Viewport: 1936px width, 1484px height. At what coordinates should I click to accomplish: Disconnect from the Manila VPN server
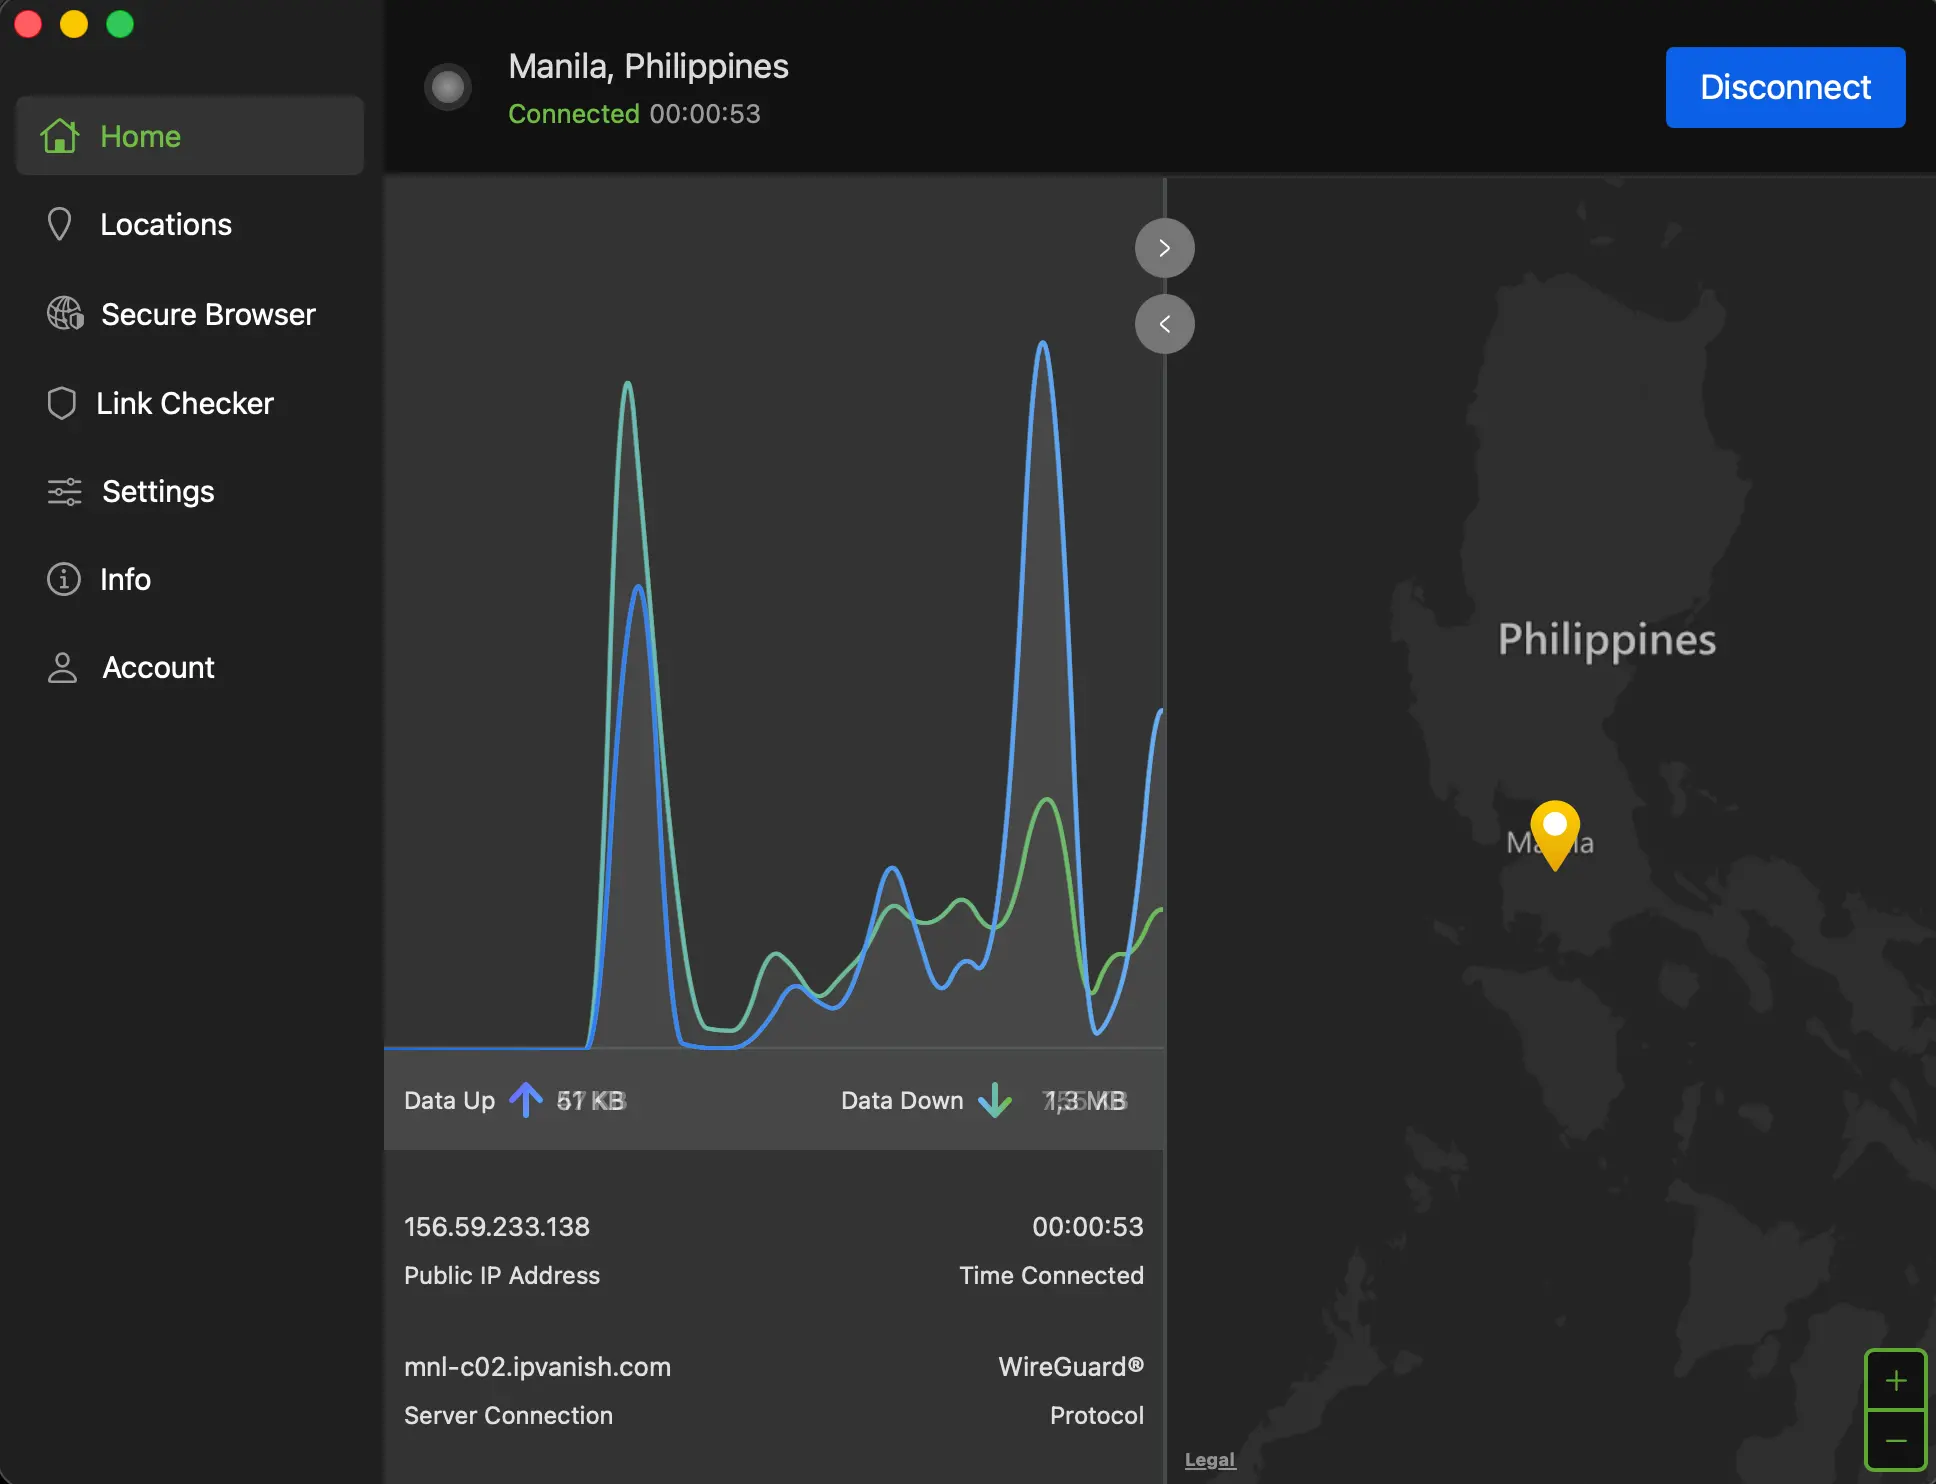(1784, 87)
